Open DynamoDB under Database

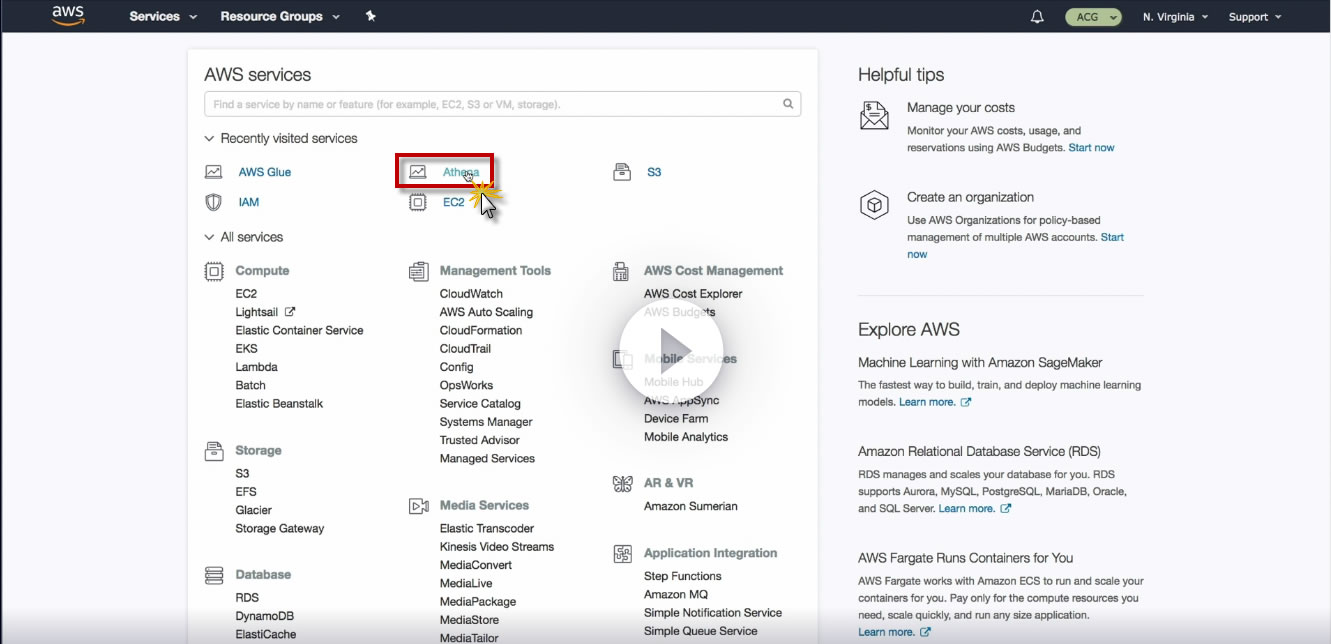point(264,616)
